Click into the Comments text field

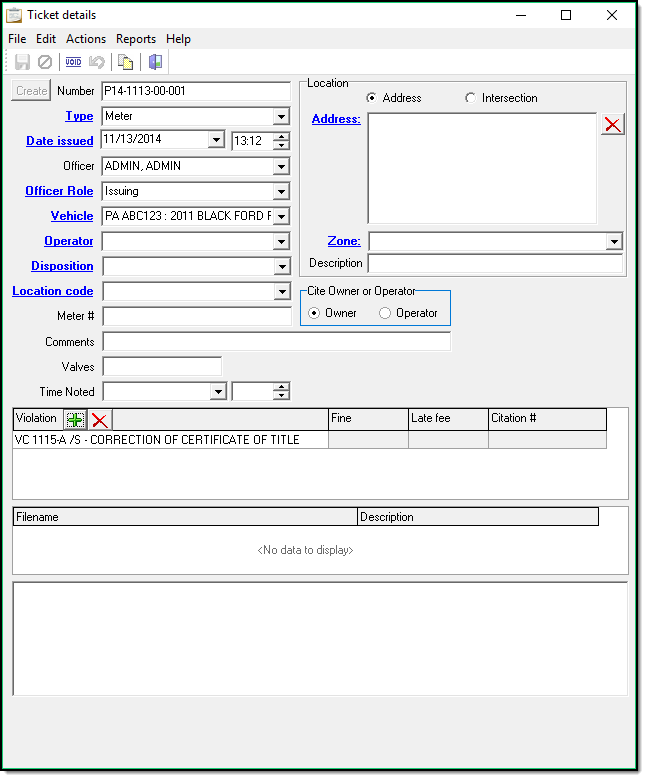(x=276, y=342)
